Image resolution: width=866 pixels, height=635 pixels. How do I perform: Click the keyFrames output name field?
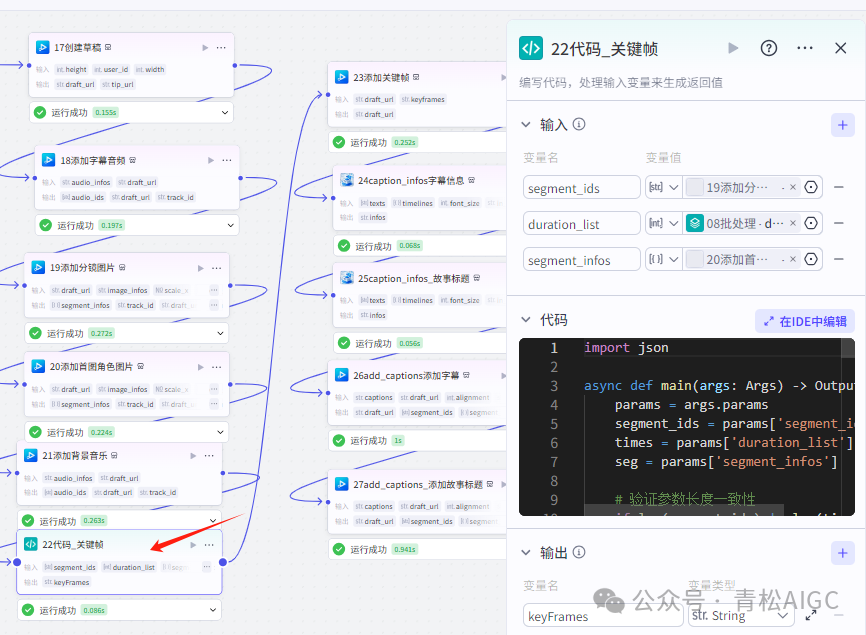pyautogui.click(x=580, y=616)
